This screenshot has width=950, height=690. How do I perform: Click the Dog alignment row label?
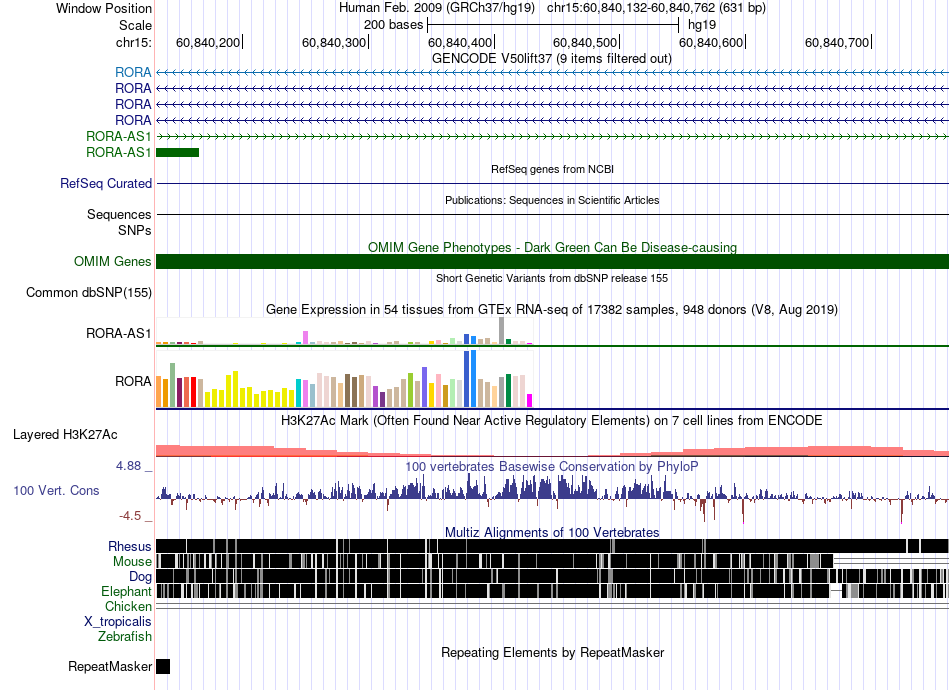coord(140,577)
